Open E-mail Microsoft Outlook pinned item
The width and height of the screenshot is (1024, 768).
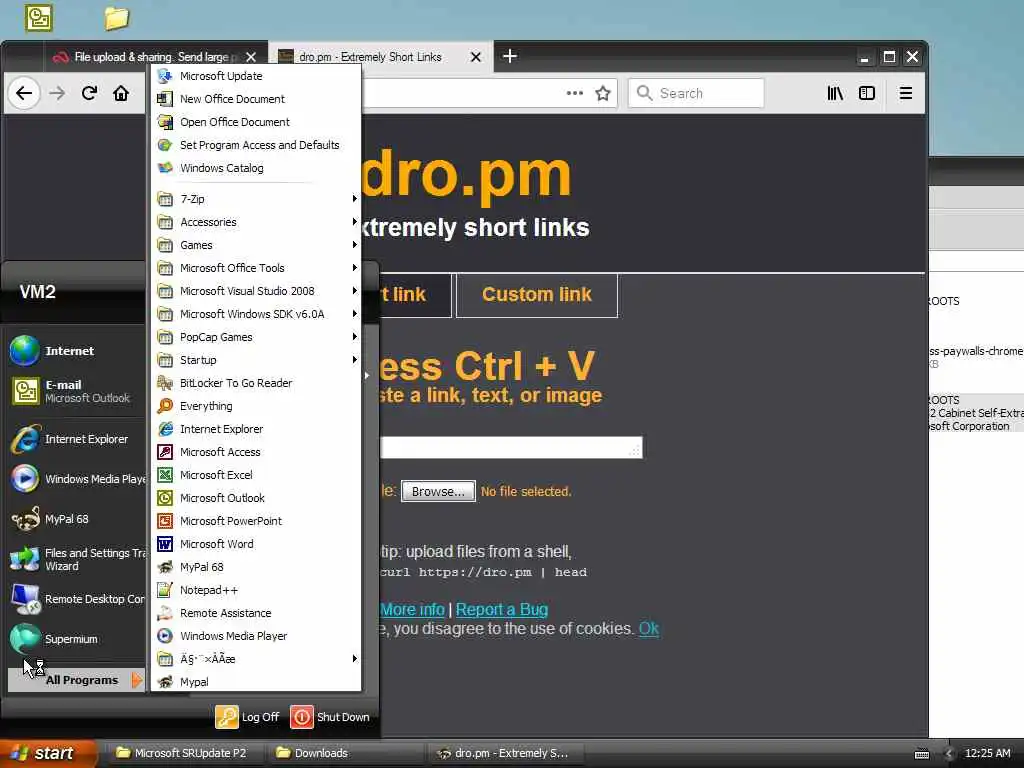[75, 391]
